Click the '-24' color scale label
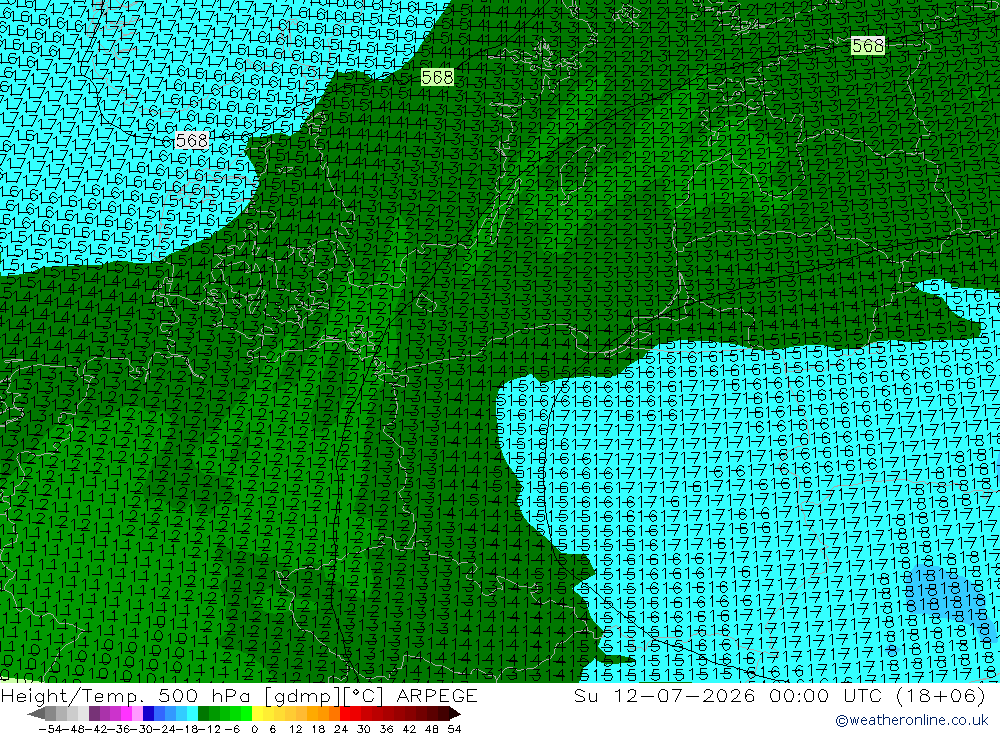This screenshot has height=733, width=1000. click(x=163, y=729)
